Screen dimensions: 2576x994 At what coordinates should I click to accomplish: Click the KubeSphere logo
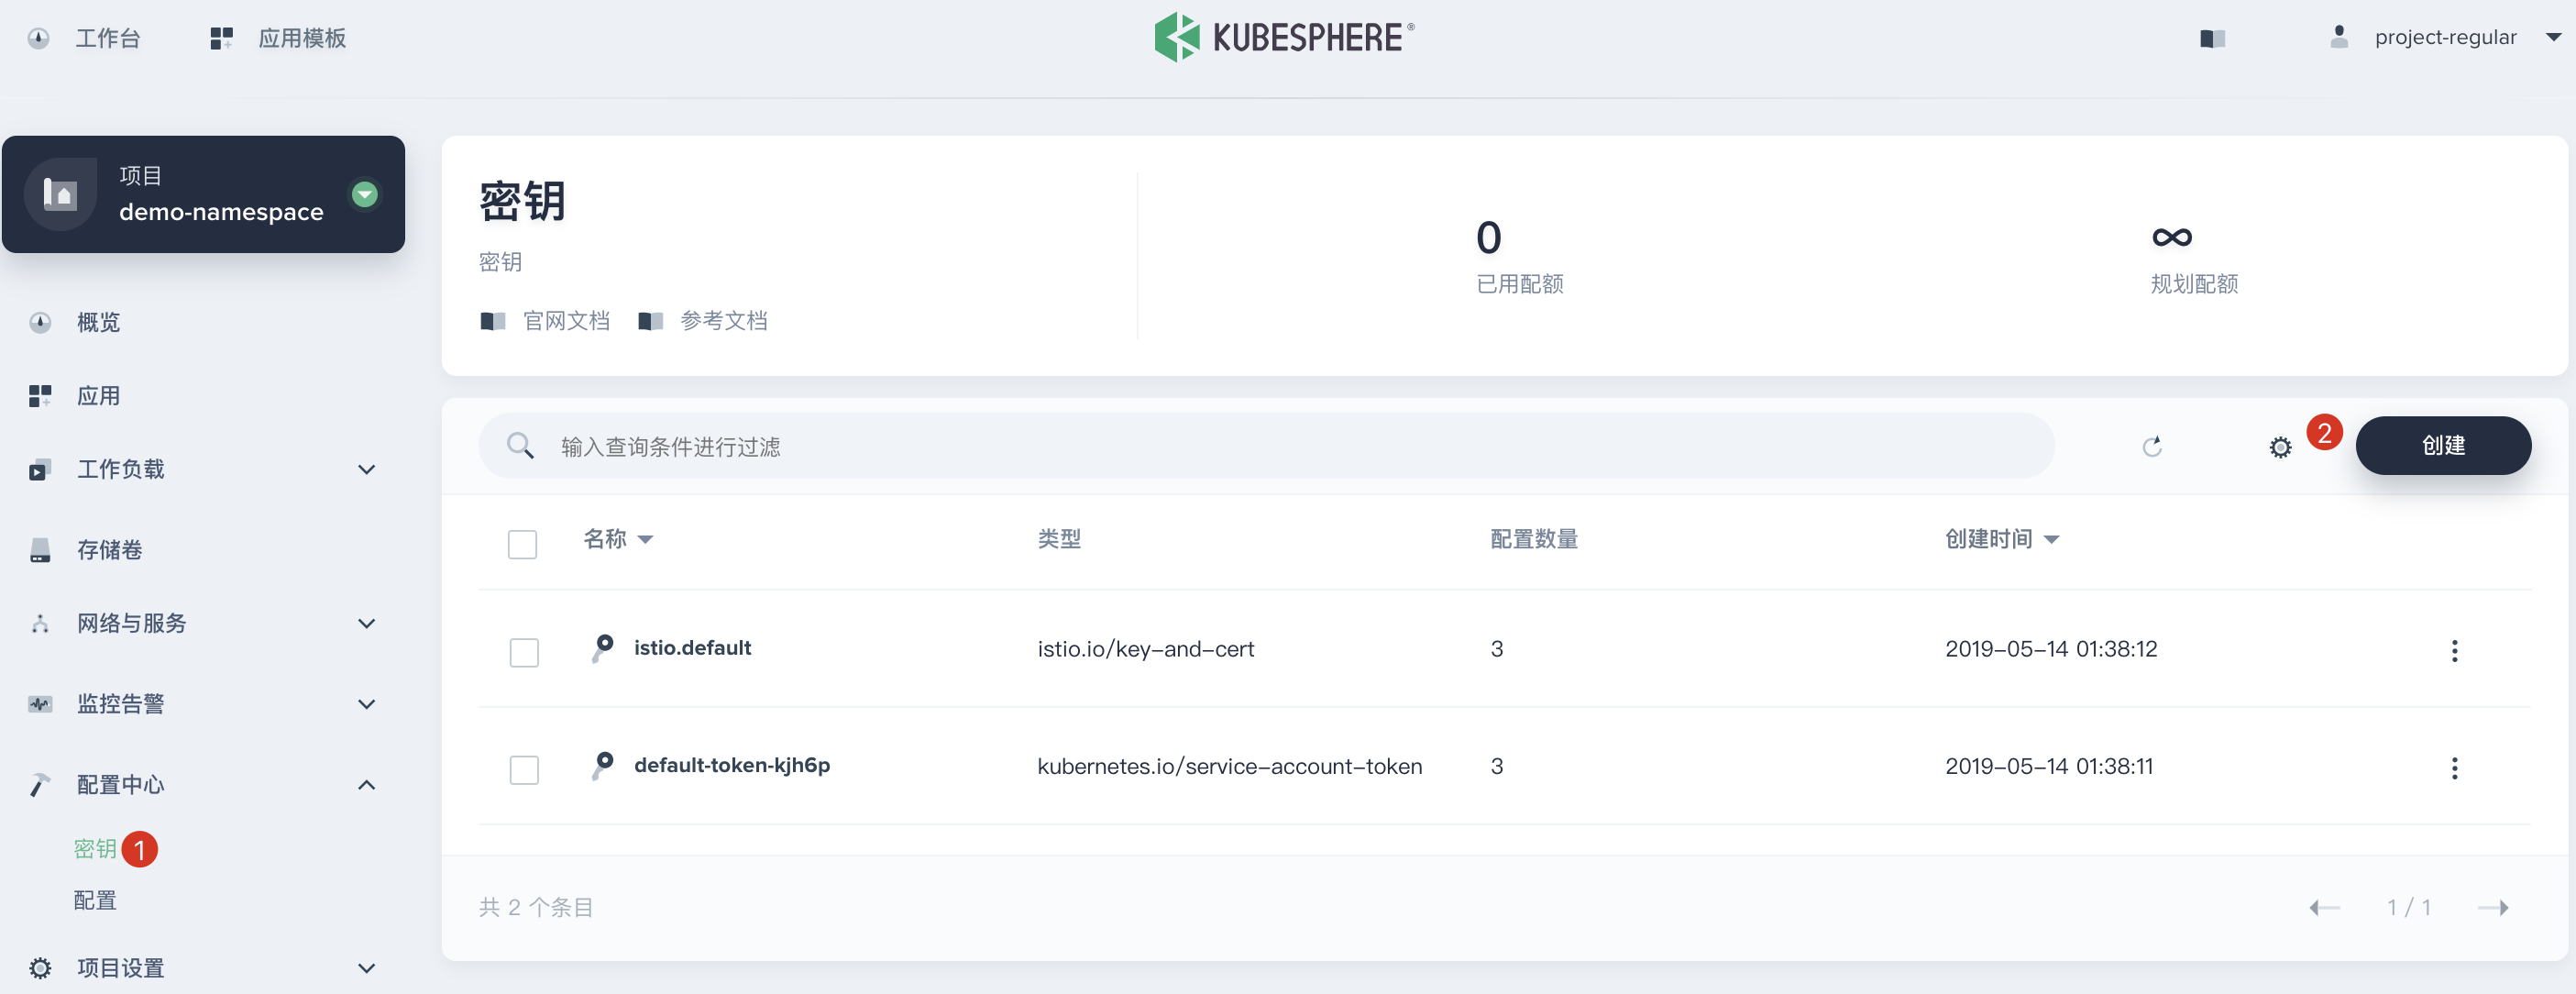tap(1285, 38)
